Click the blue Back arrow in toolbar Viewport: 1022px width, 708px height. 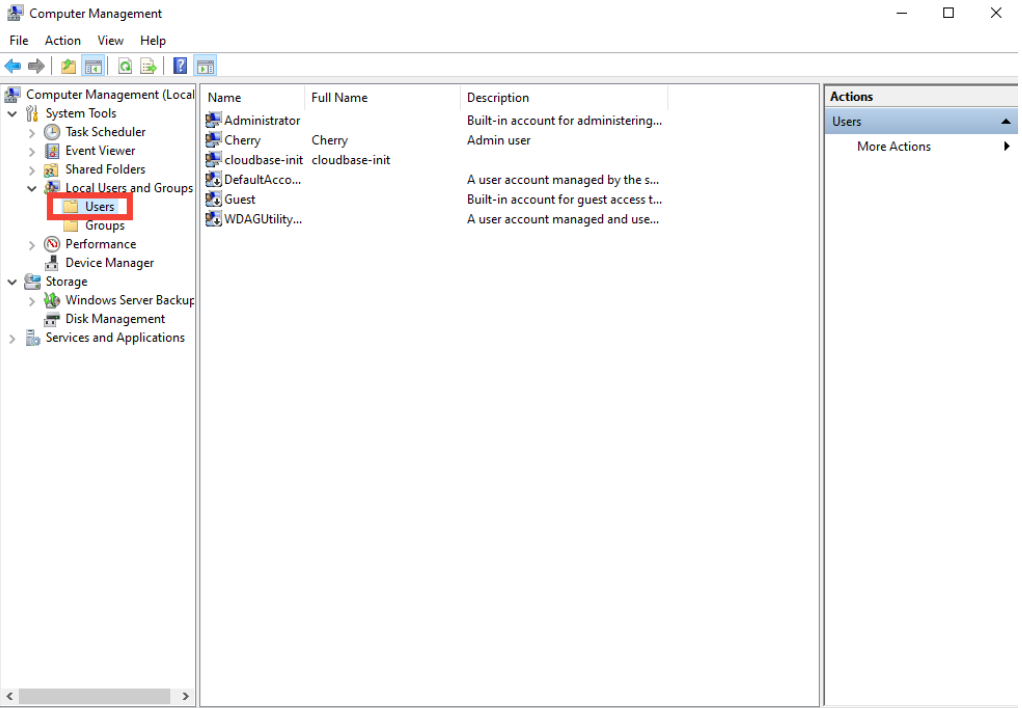pyautogui.click(x=13, y=66)
